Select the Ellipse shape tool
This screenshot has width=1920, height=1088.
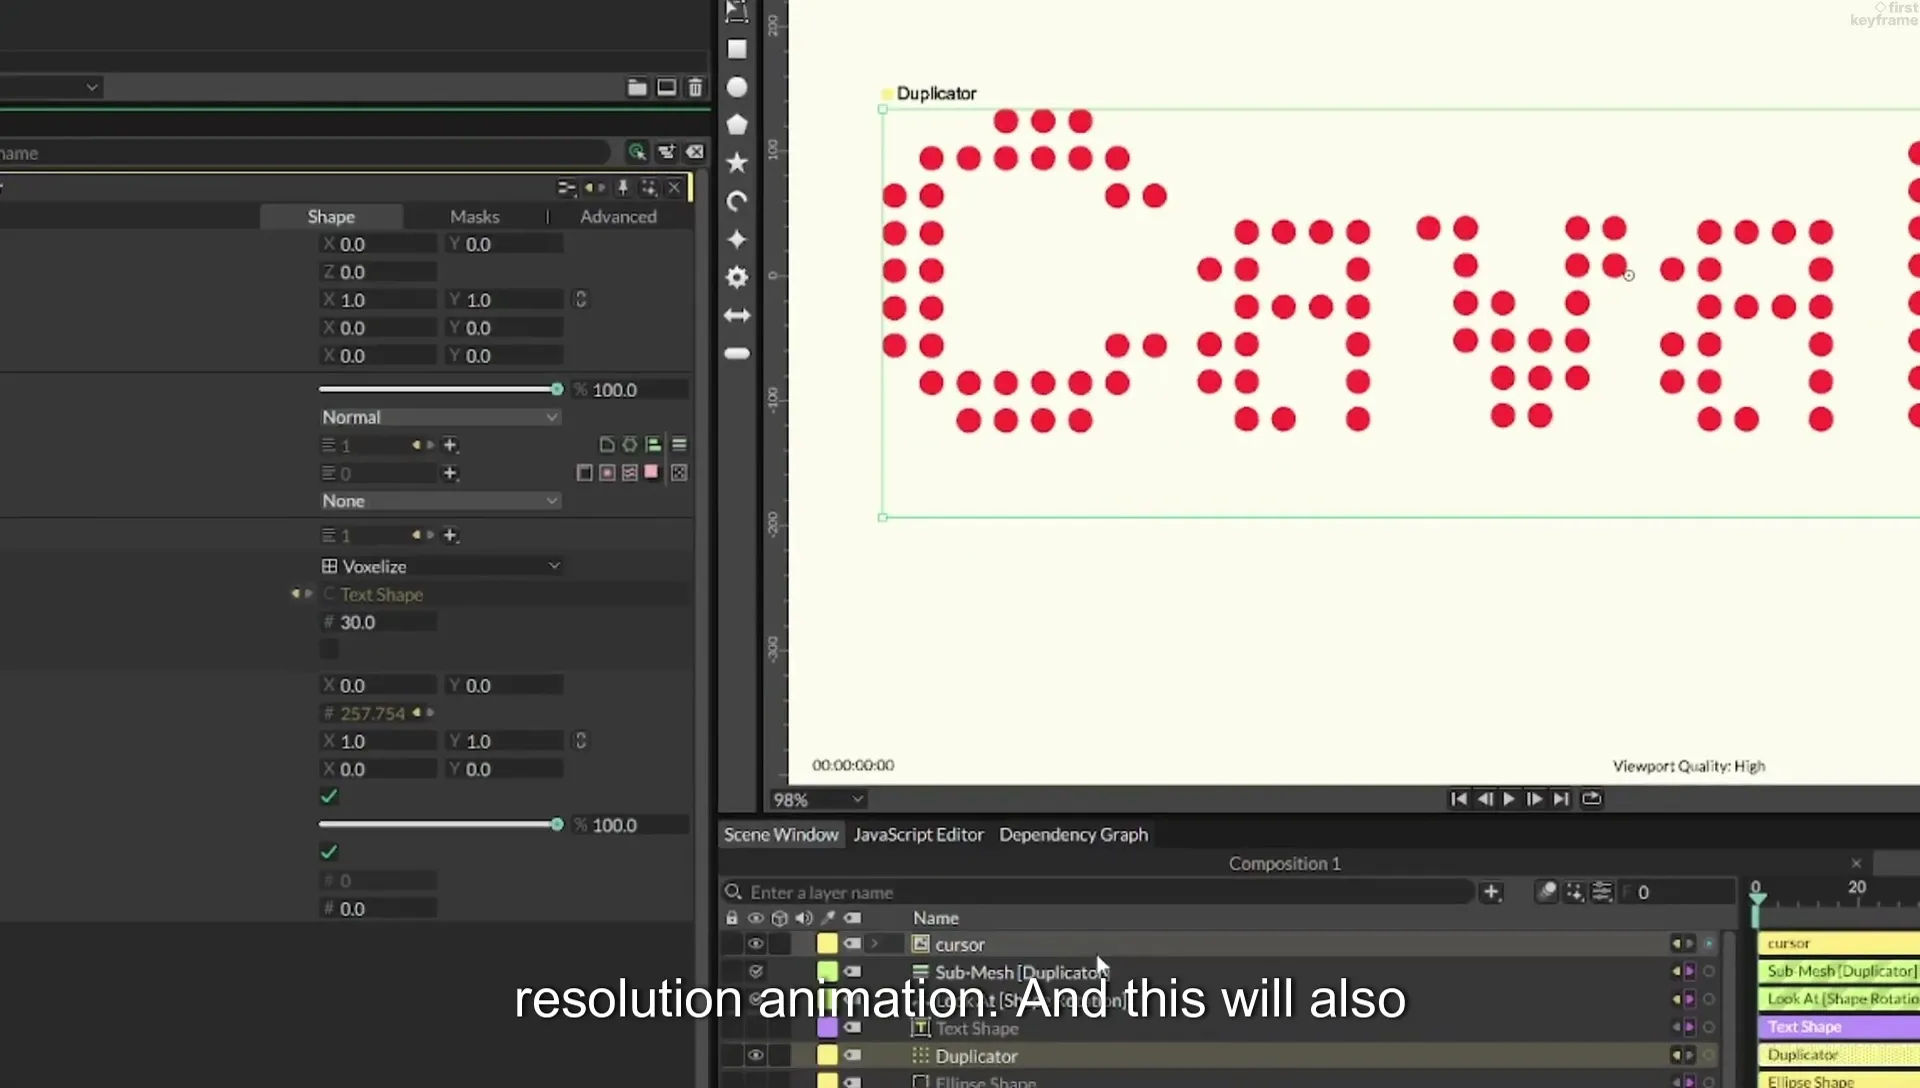tap(737, 88)
